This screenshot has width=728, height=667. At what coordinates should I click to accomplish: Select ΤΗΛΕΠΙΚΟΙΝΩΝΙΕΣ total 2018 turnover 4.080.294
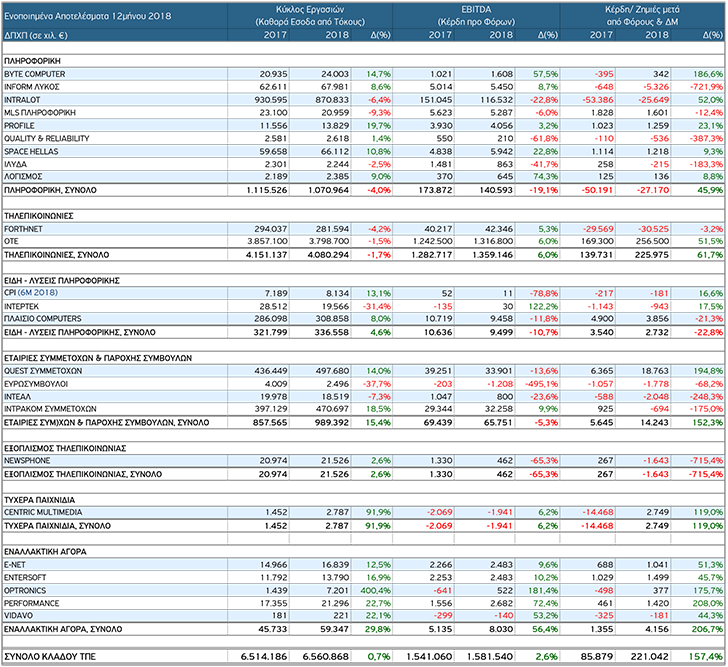click(329, 255)
